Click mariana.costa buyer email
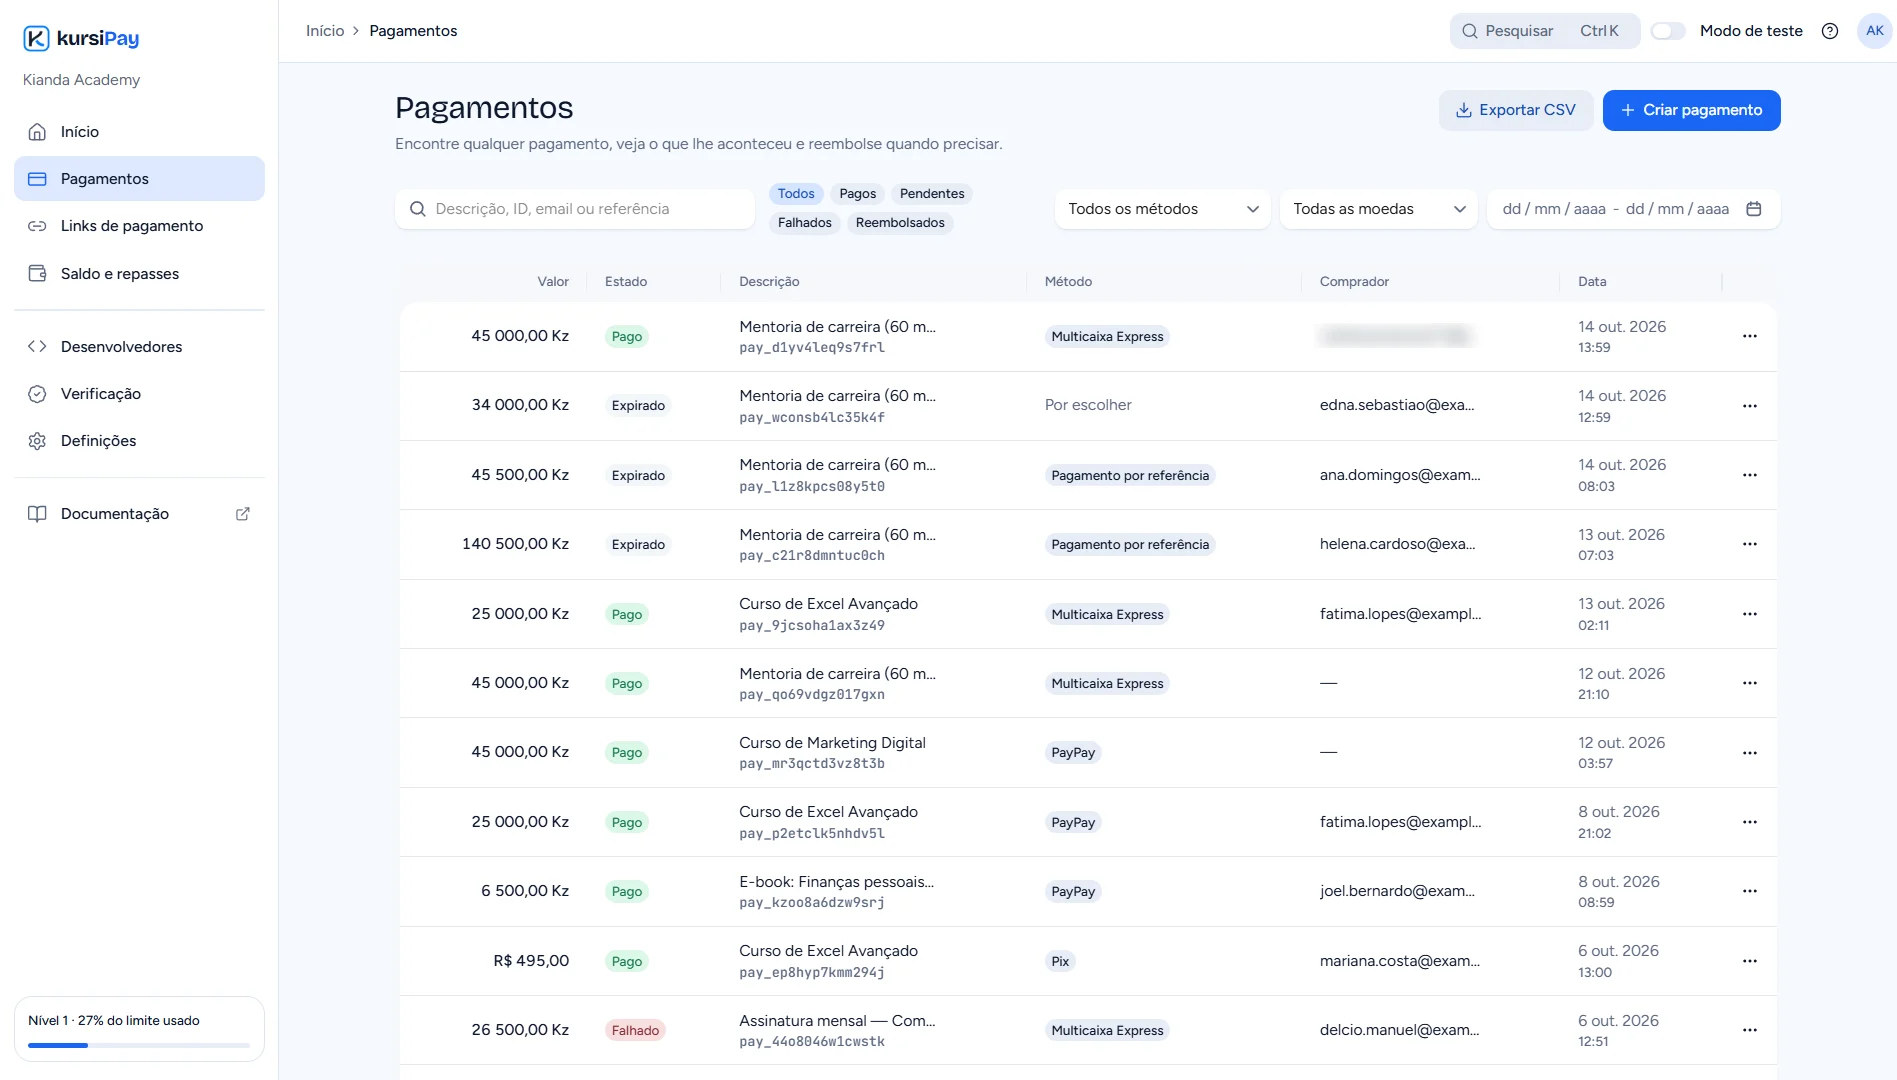 pos(1399,961)
